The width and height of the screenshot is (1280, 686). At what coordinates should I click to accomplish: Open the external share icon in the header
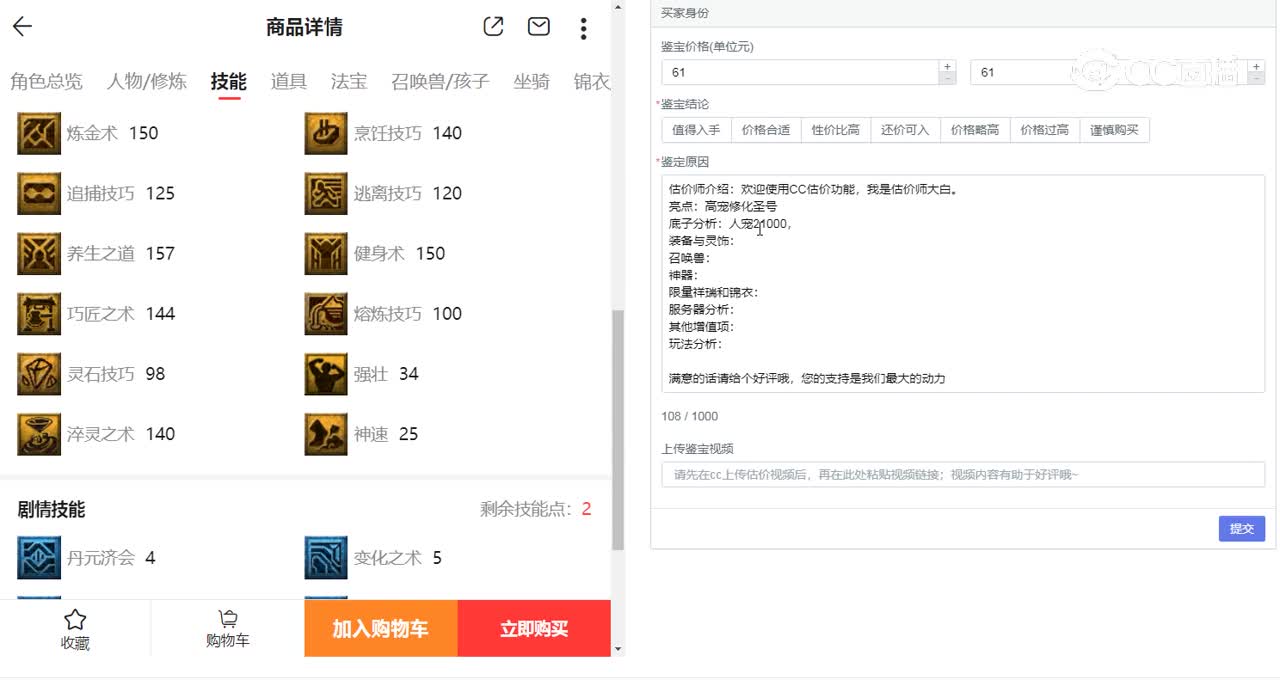pos(492,27)
